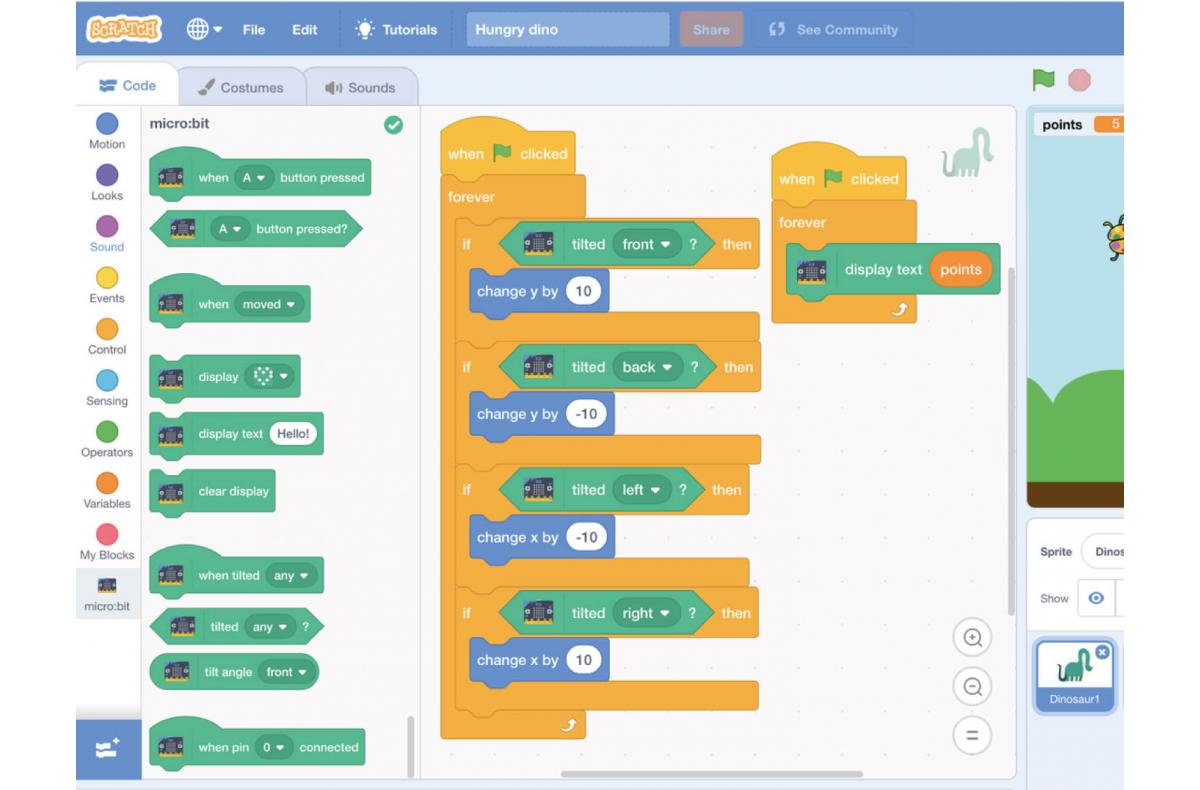This screenshot has width=1200, height=790.
Task: Open the 'when moved' block dropdown
Action: coord(269,304)
